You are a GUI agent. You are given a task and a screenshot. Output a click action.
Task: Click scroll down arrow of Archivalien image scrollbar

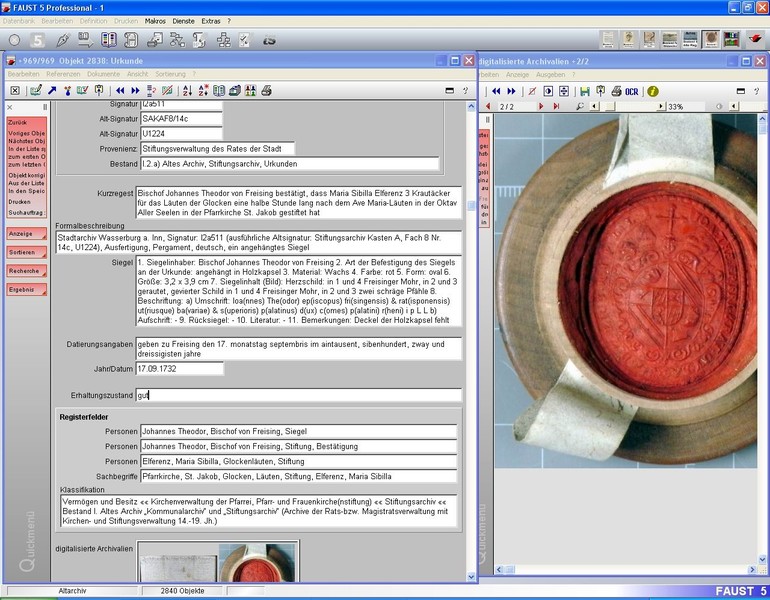(x=762, y=559)
